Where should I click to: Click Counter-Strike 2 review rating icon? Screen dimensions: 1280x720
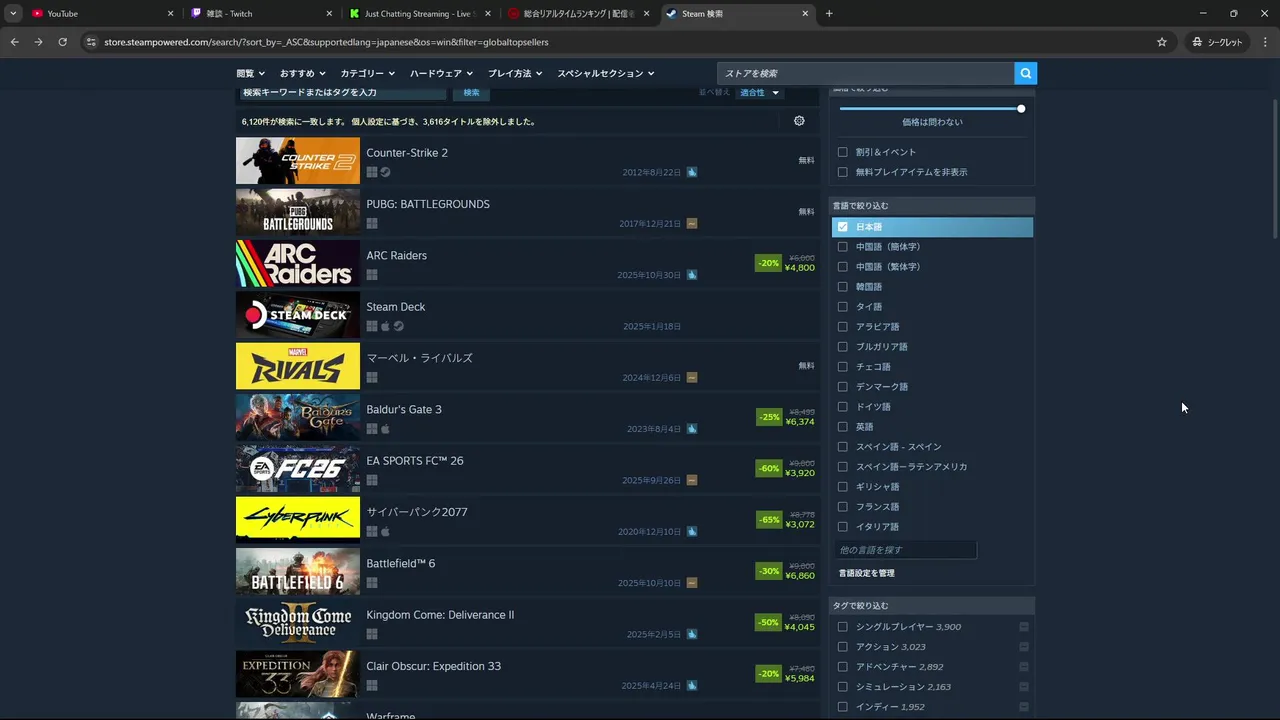tap(692, 172)
